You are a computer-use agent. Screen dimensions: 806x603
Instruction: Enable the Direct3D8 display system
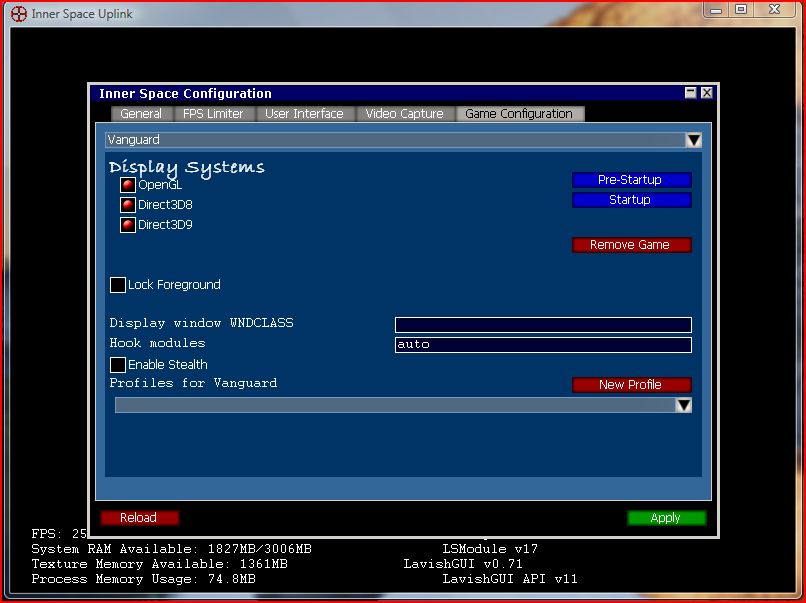[127, 204]
